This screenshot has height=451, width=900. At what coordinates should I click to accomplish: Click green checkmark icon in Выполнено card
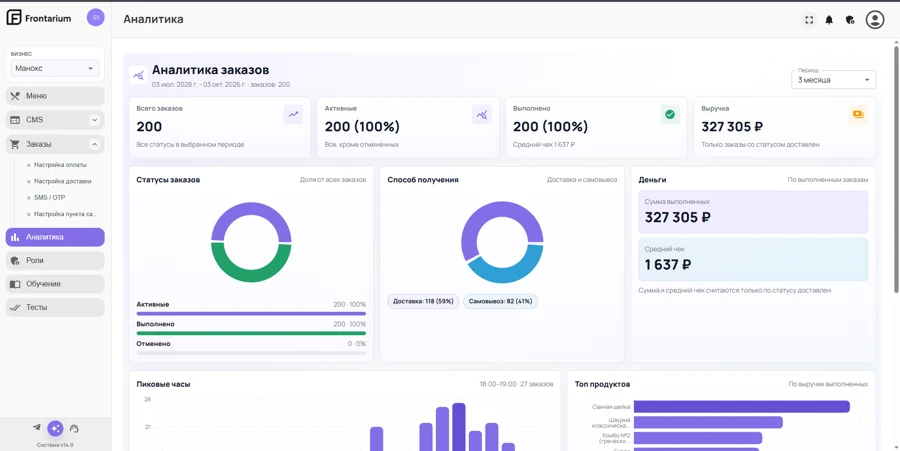(x=670, y=114)
